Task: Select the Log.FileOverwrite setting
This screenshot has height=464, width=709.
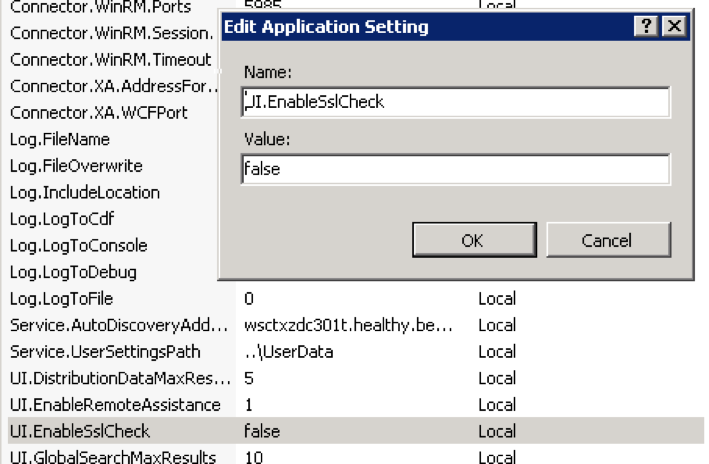Action: pos(75,166)
